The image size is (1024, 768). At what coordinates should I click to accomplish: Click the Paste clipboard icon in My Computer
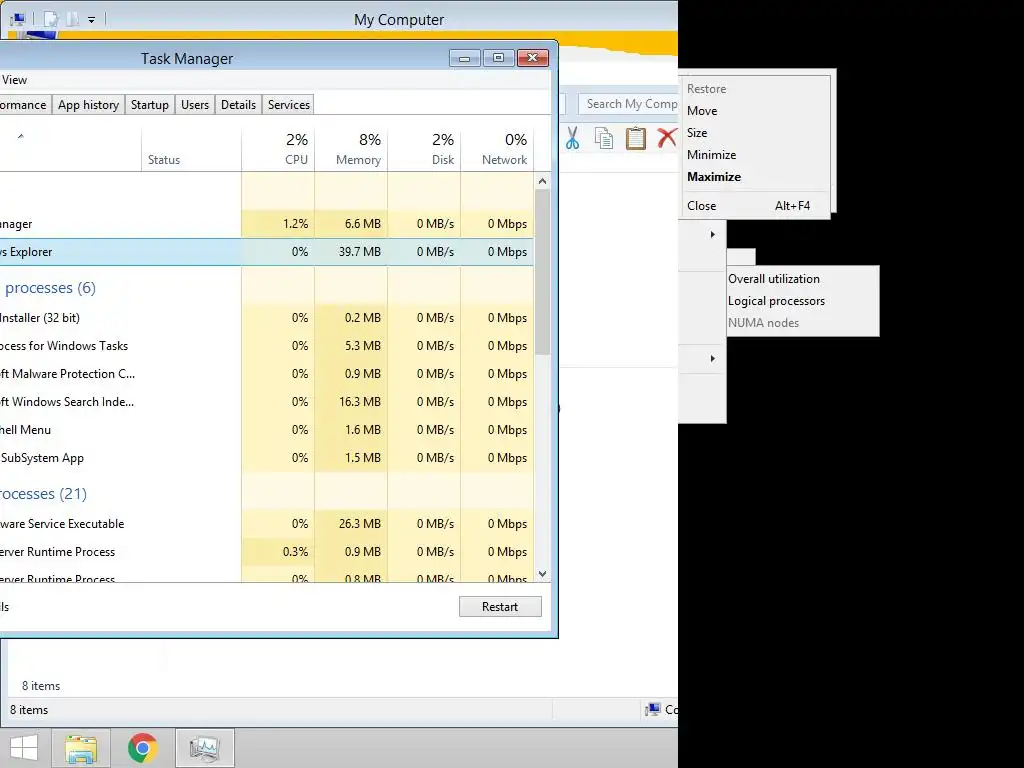(635, 138)
